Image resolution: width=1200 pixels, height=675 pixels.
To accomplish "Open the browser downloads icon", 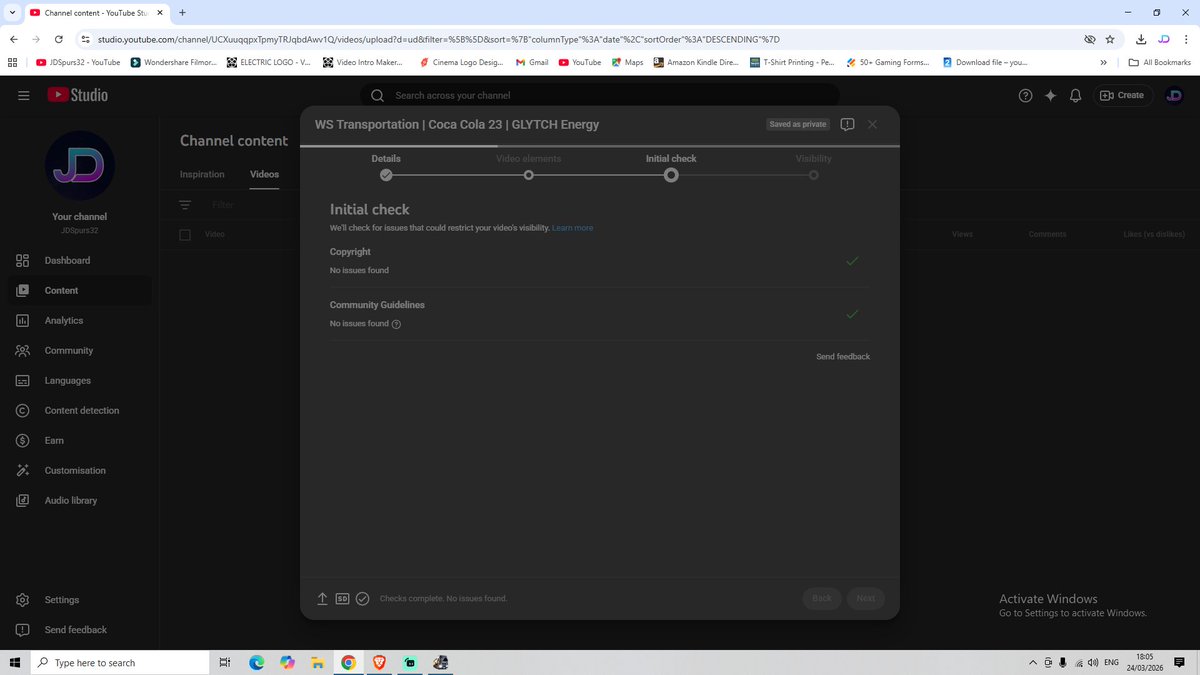I will 1141,39.
